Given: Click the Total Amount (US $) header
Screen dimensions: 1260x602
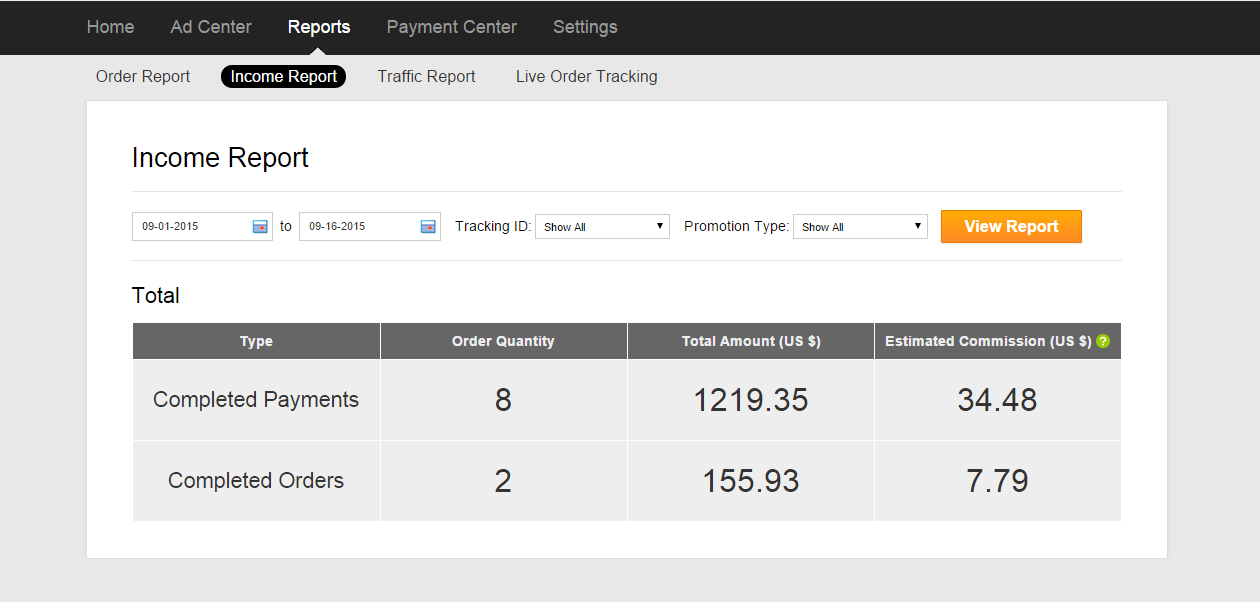Looking at the screenshot, I should pyautogui.click(x=751, y=341).
